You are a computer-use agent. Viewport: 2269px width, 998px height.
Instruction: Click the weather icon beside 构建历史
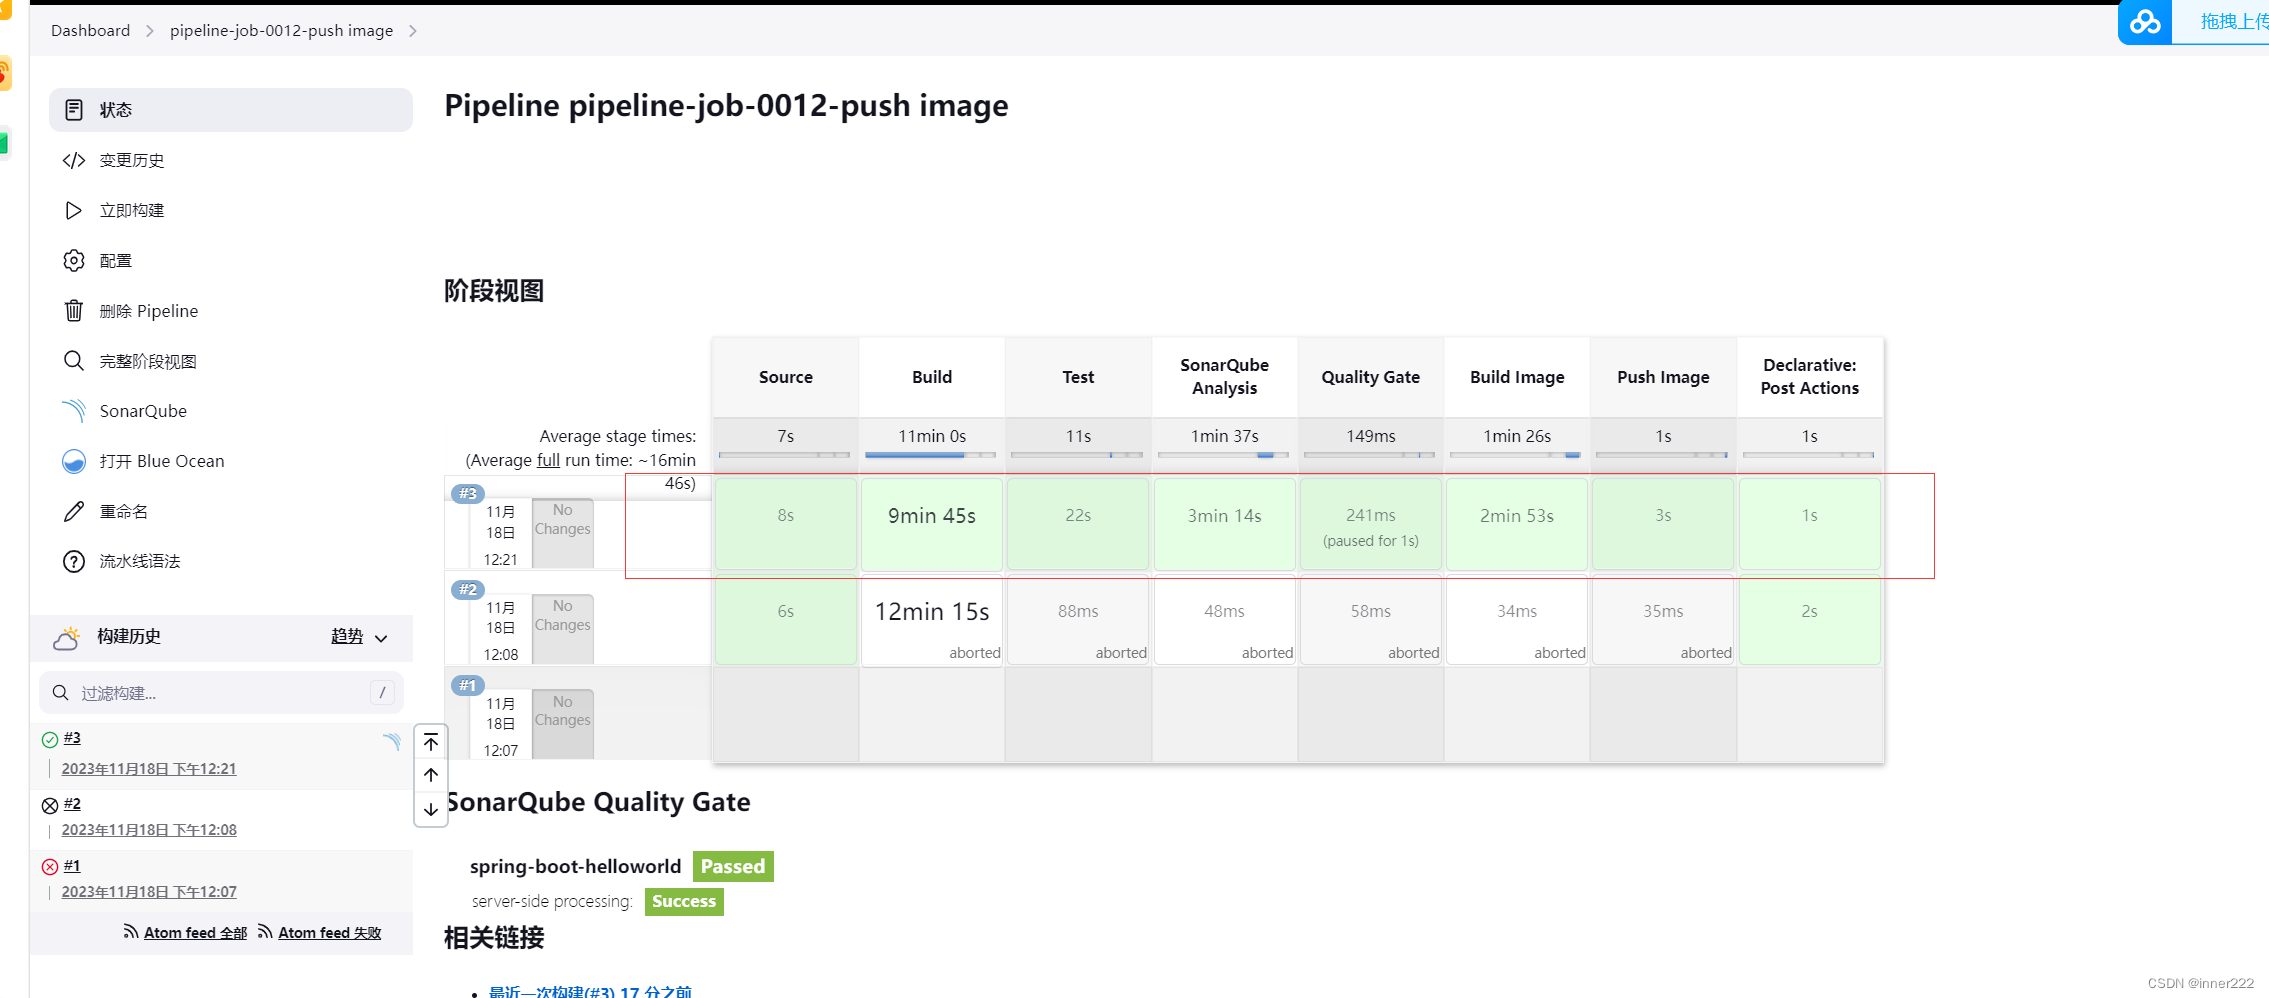click(x=67, y=638)
